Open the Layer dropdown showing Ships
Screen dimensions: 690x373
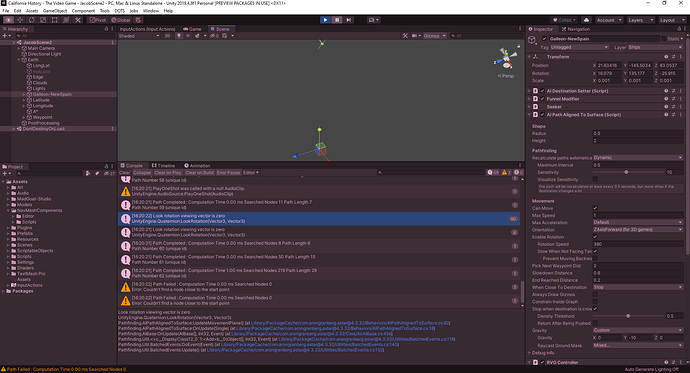(655, 47)
